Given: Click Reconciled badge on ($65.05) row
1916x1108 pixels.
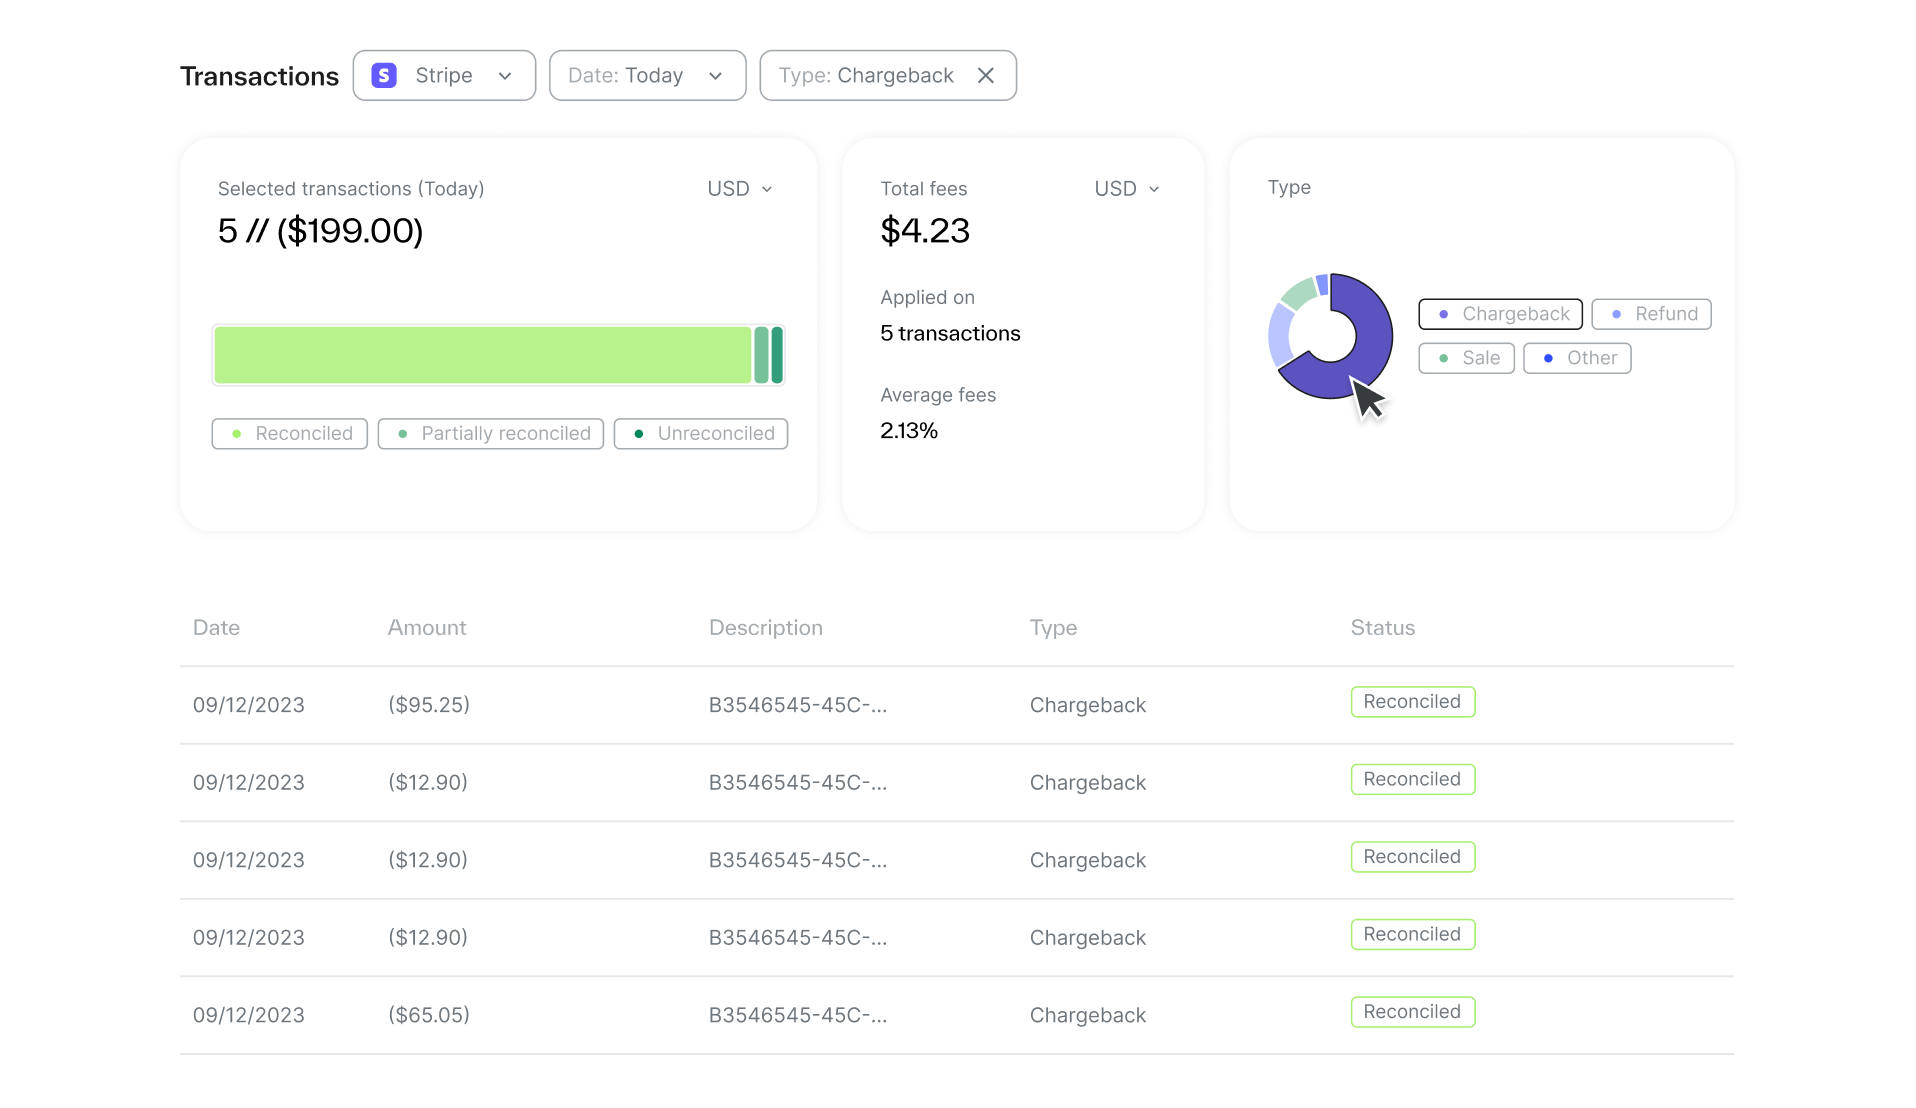Looking at the screenshot, I should [1412, 1012].
